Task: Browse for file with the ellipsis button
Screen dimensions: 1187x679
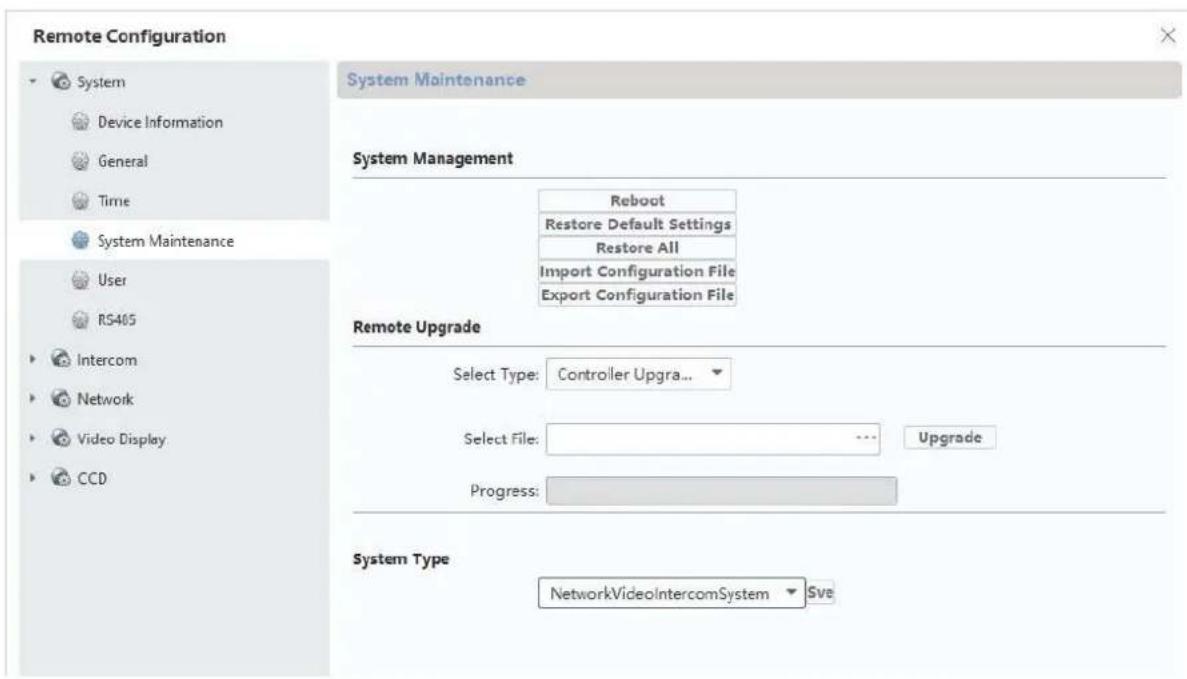Action: pos(866,438)
